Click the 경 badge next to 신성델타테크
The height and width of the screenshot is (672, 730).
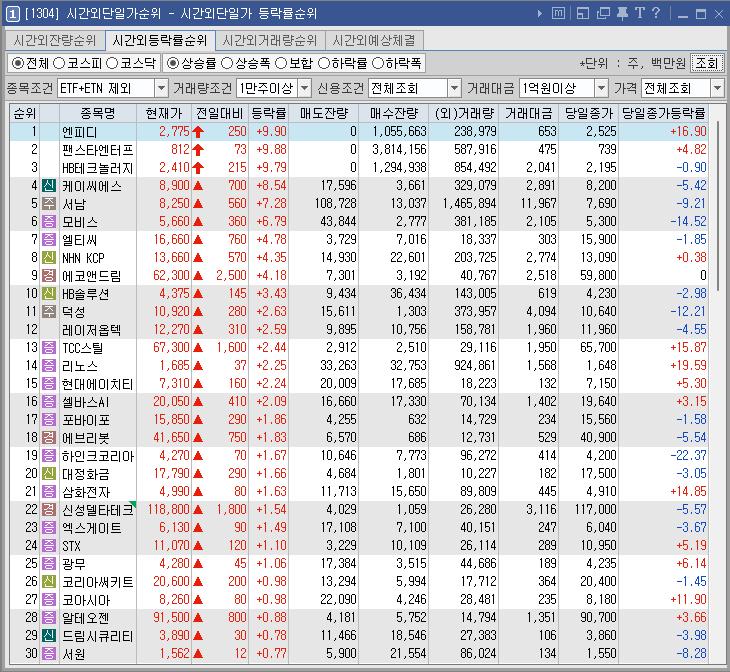[49, 510]
